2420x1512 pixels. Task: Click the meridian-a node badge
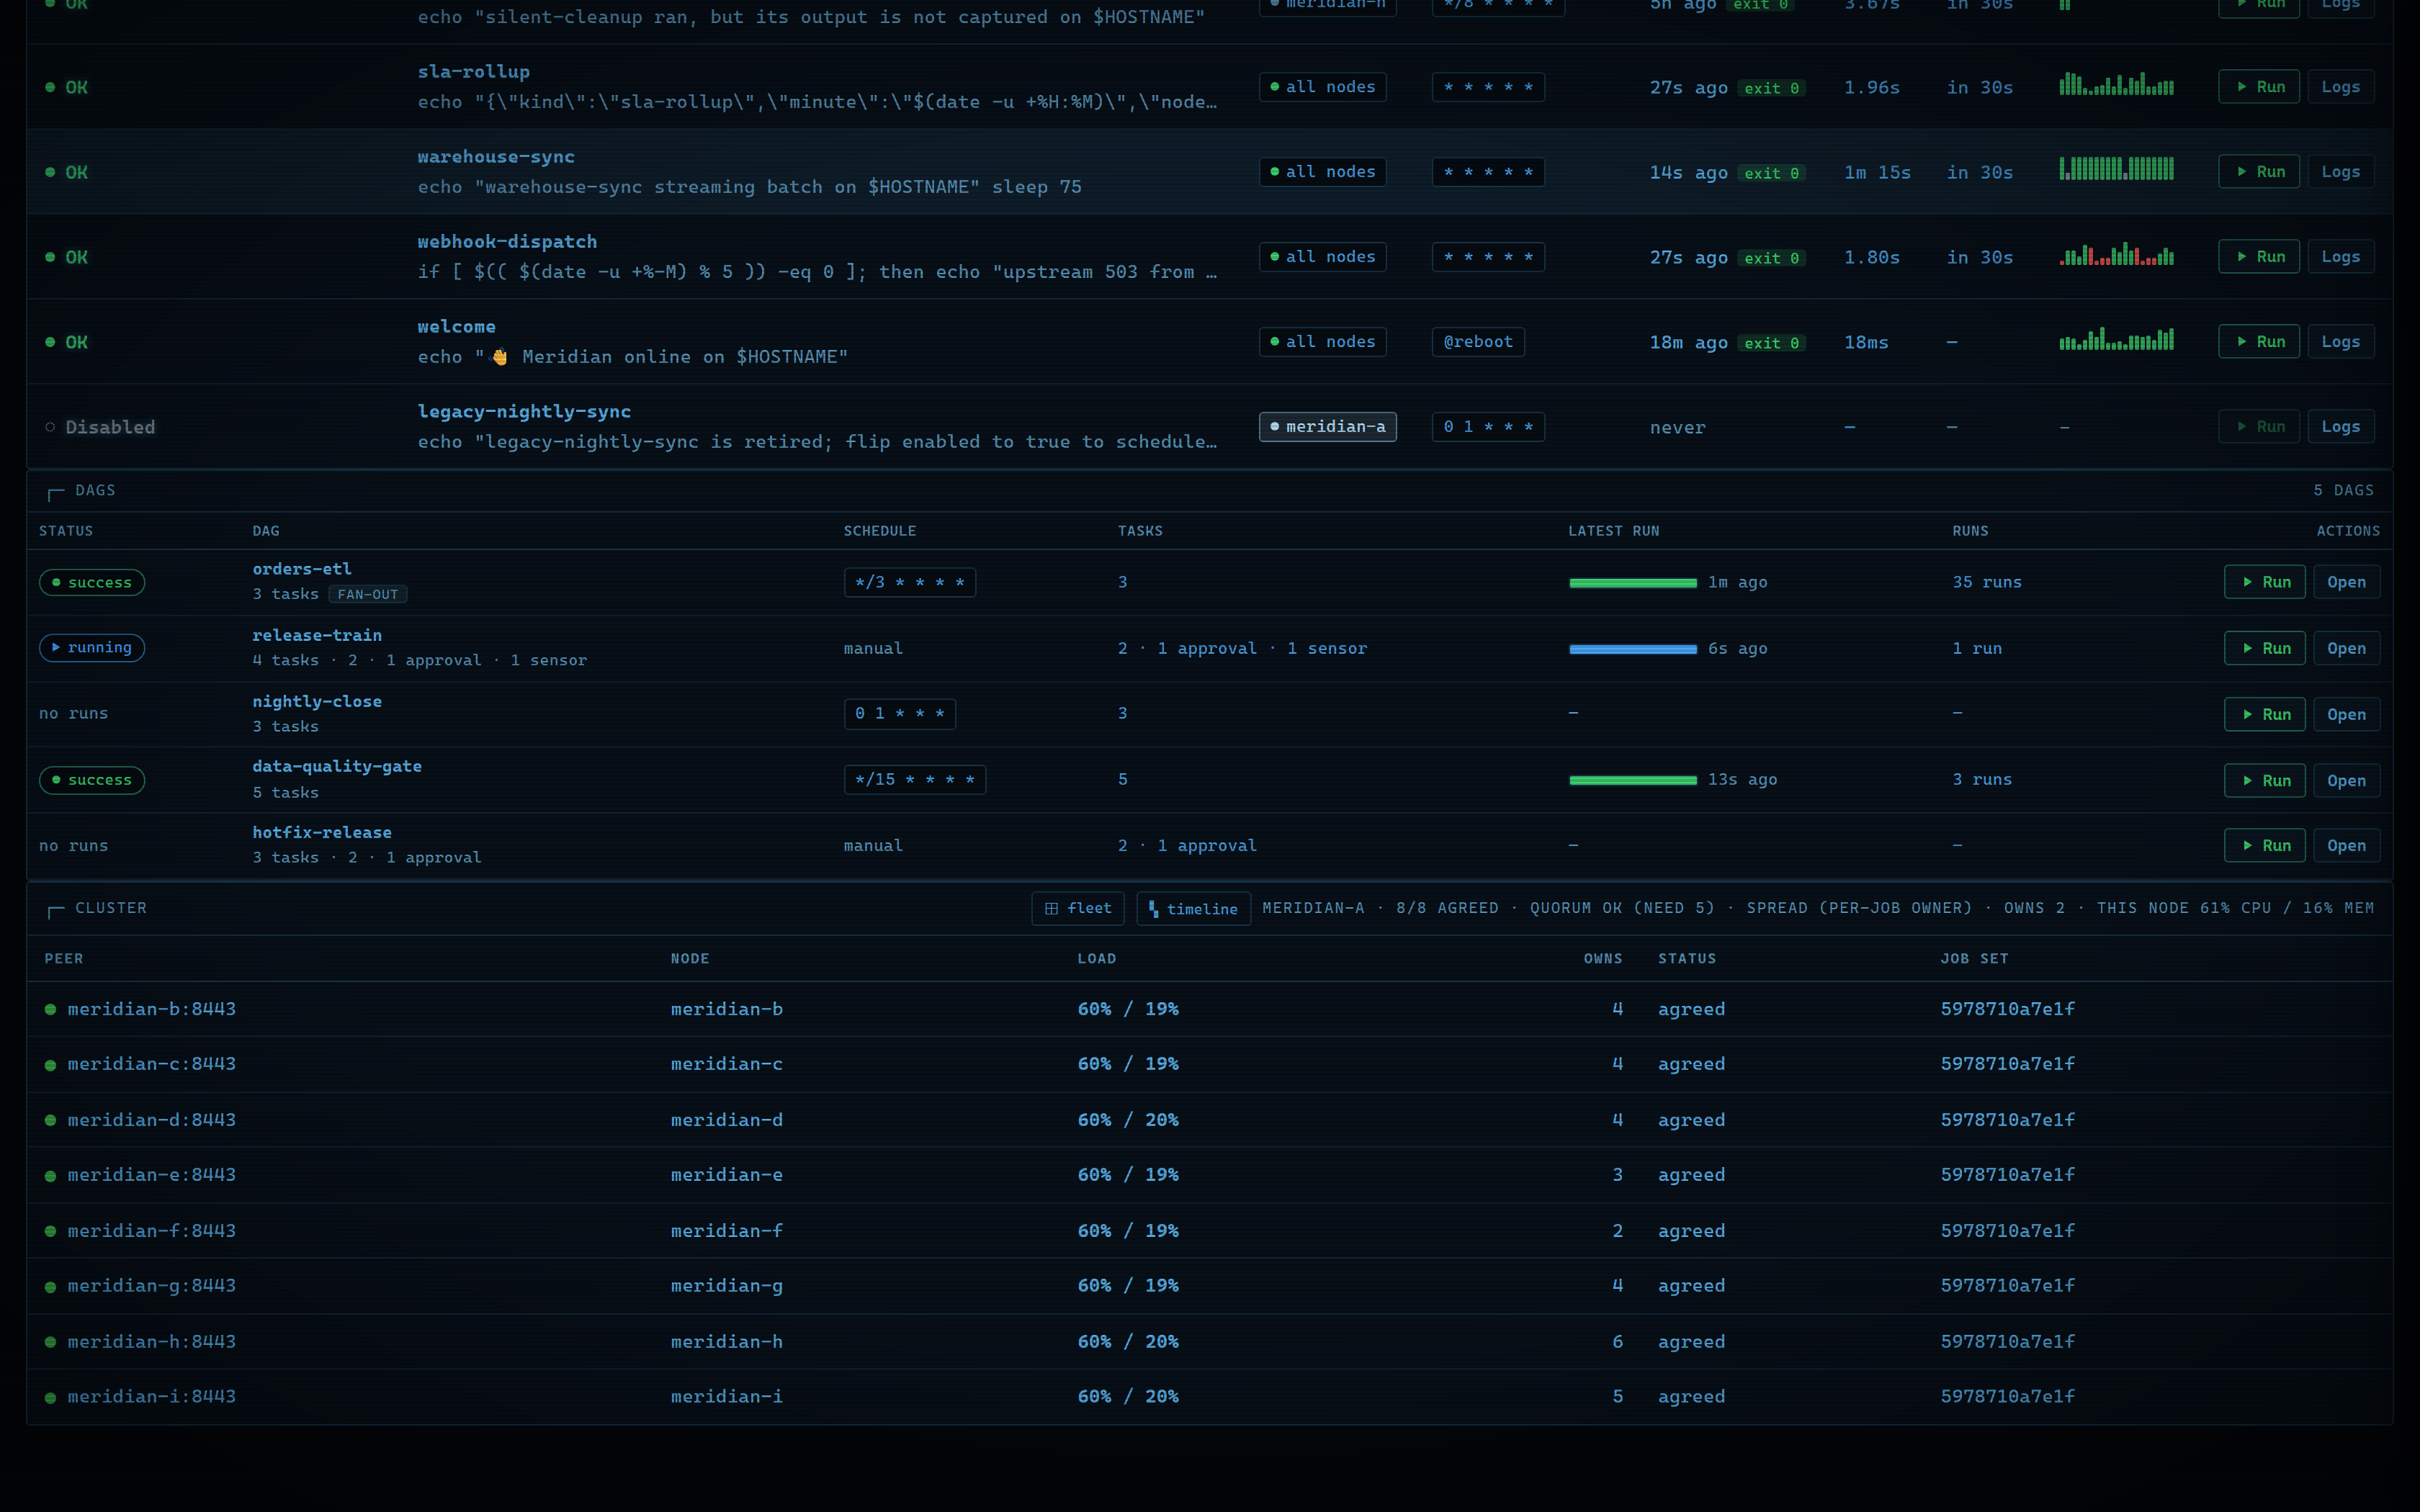pos(1327,427)
